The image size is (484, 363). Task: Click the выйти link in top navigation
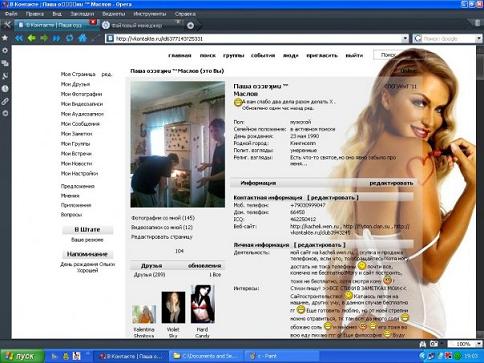(x=354, y=55)
